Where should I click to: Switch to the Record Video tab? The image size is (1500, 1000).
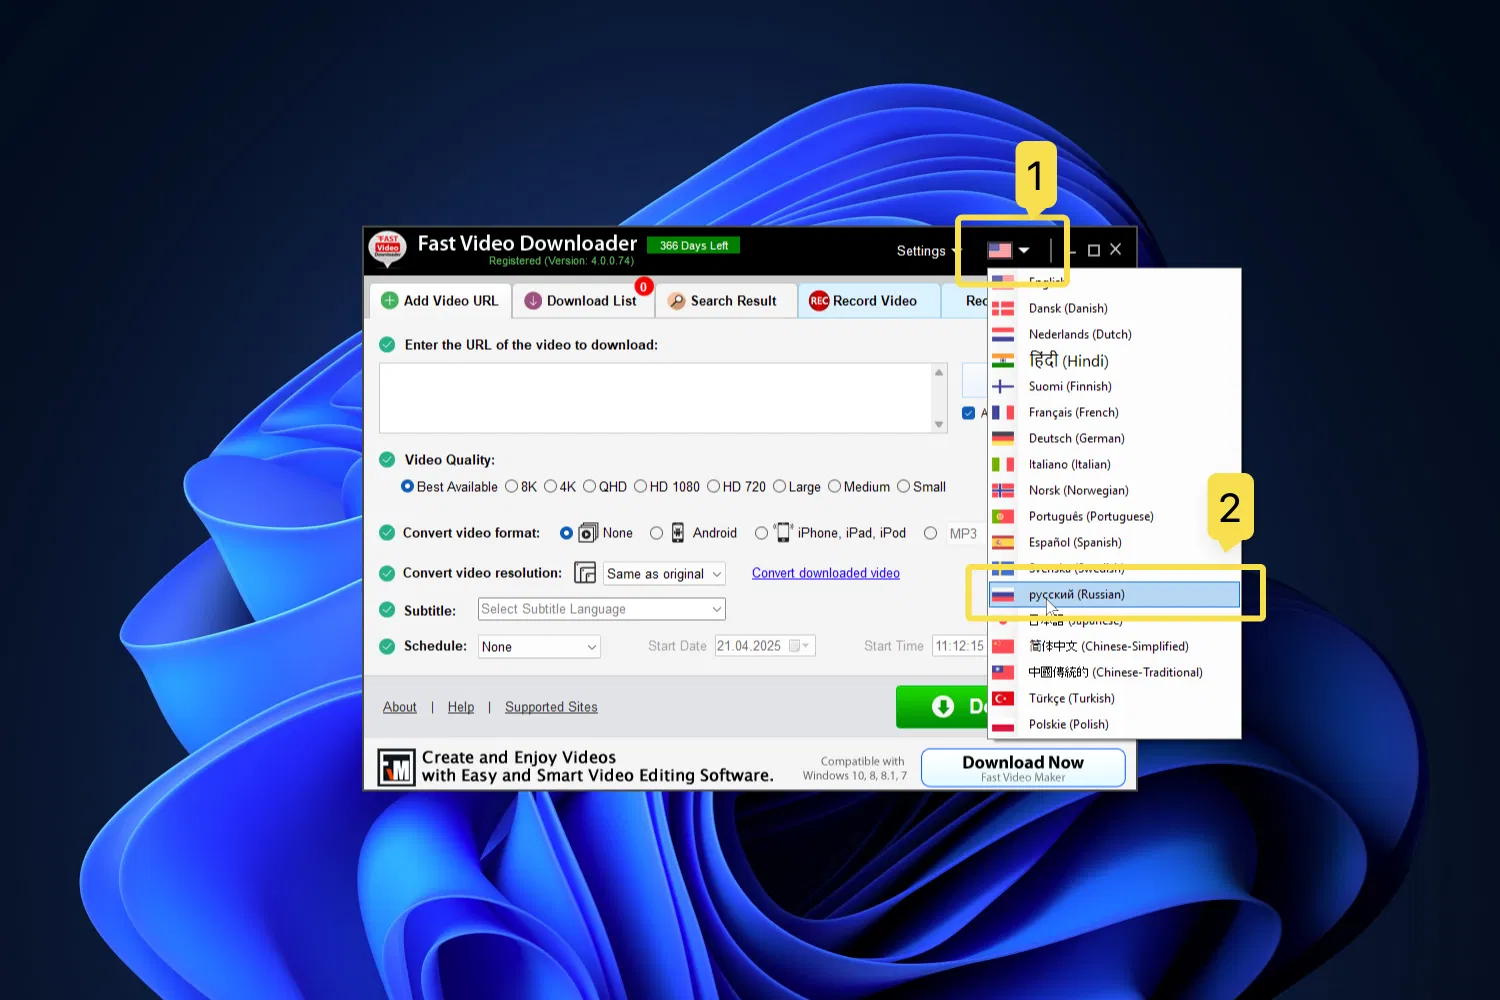click(869, 301)
